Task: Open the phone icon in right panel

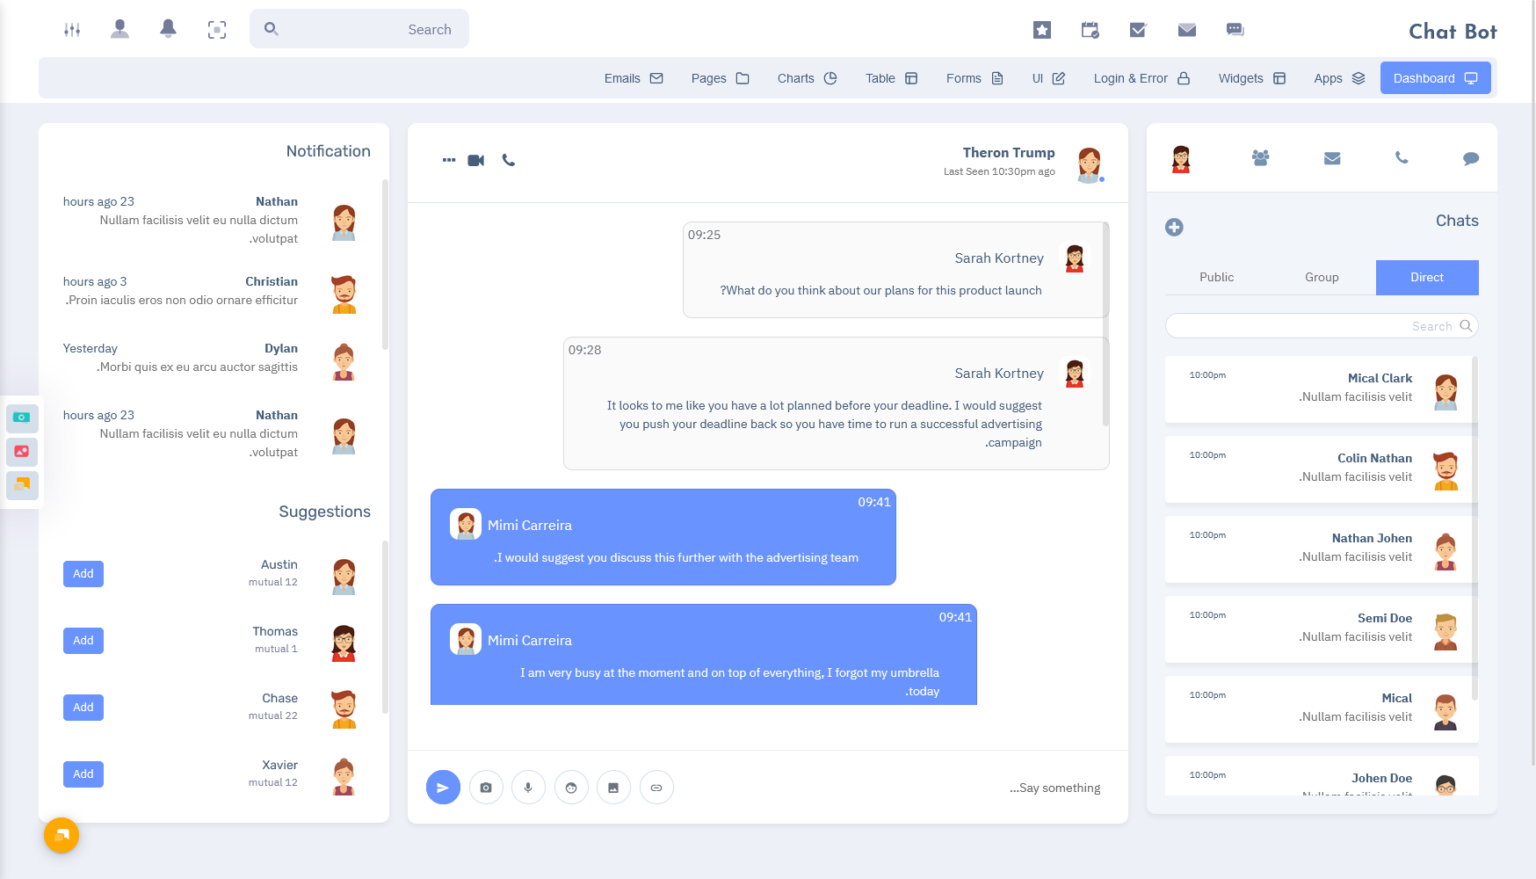Action: 1401,158
